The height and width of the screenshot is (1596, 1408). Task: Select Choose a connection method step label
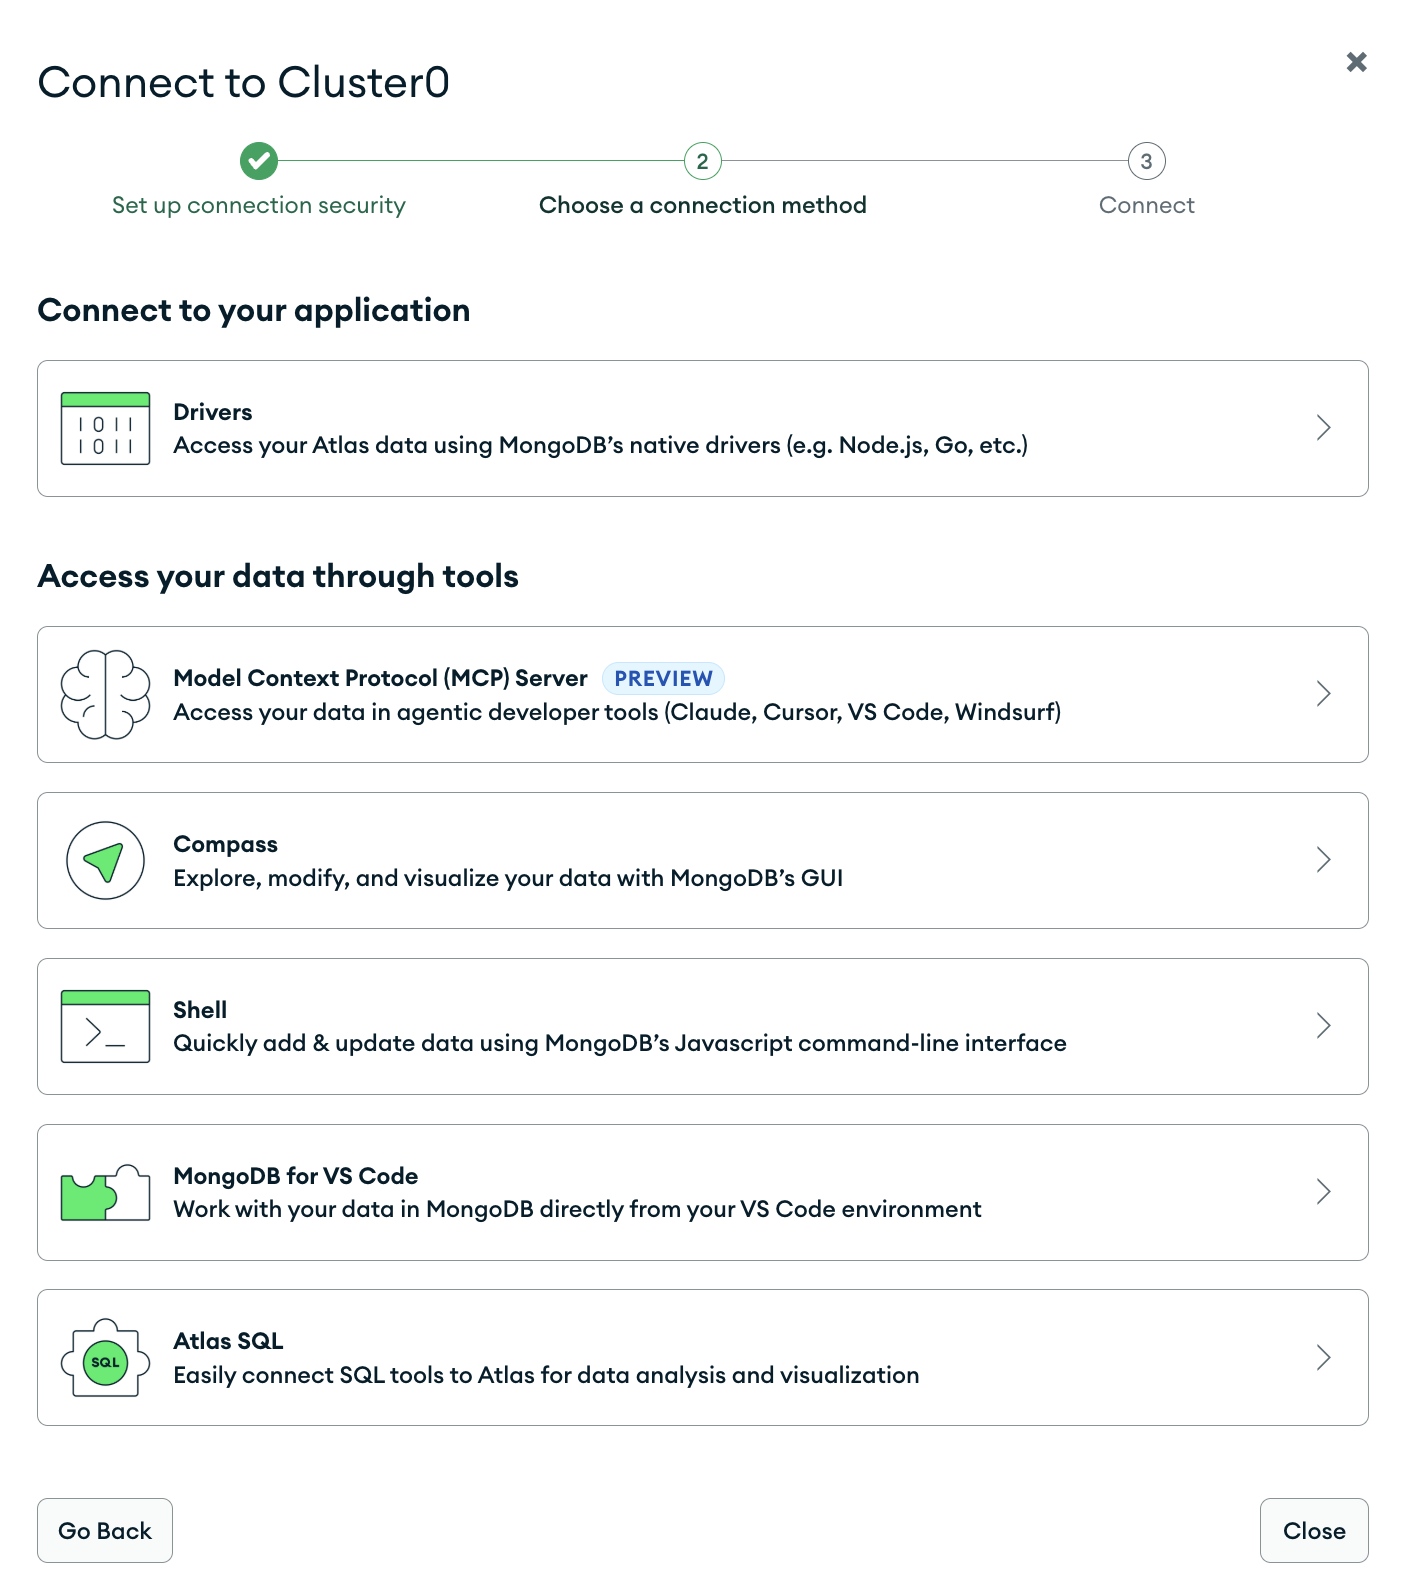[703, 205]
